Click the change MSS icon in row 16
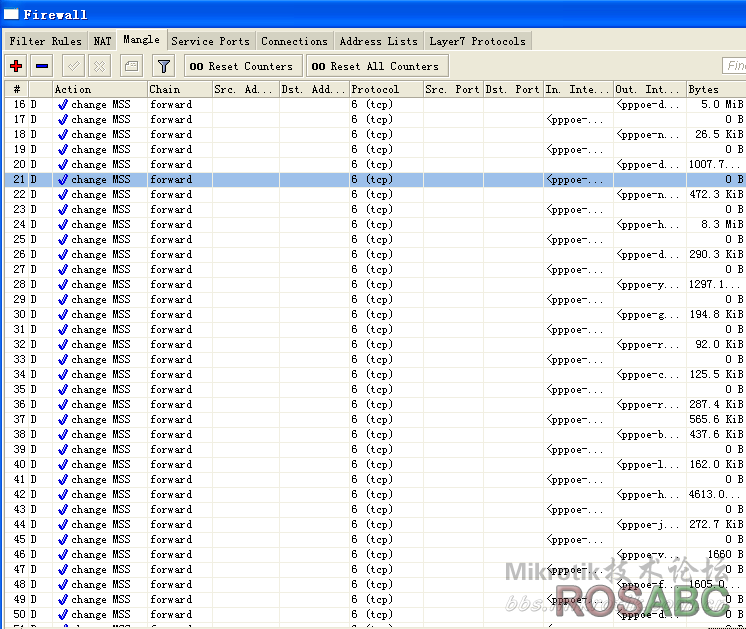The width and height of the screenshot is (746, 629). pos(62,105)
